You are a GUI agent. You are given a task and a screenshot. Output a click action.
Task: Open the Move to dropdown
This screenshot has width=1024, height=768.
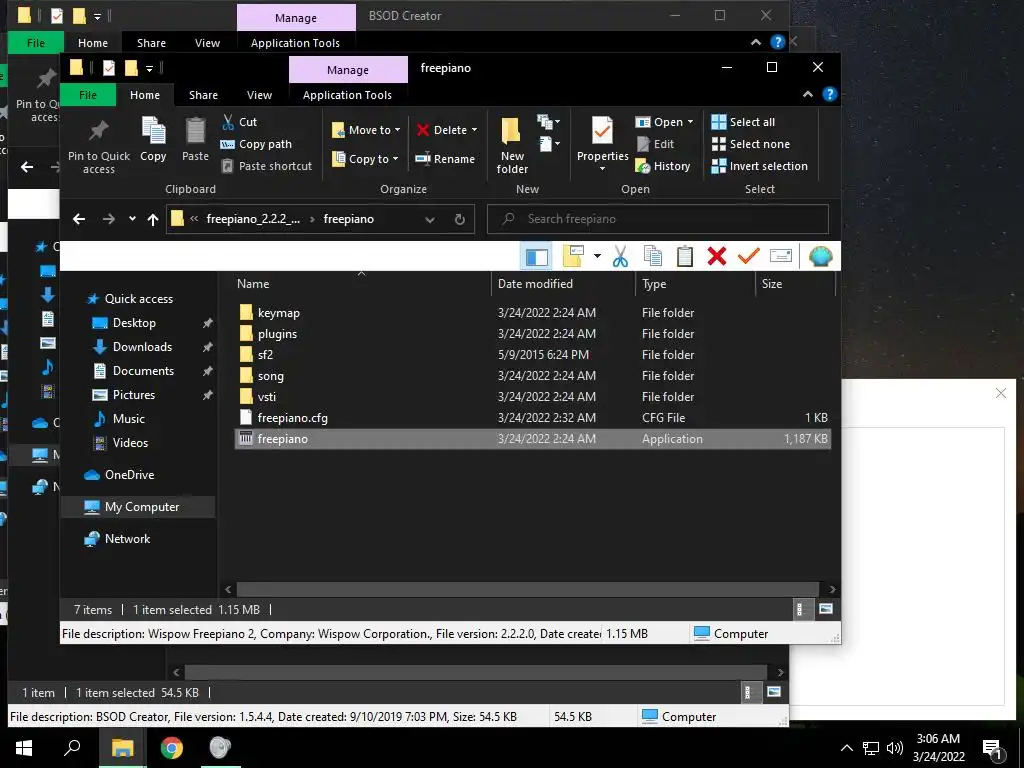pos(366,130)
